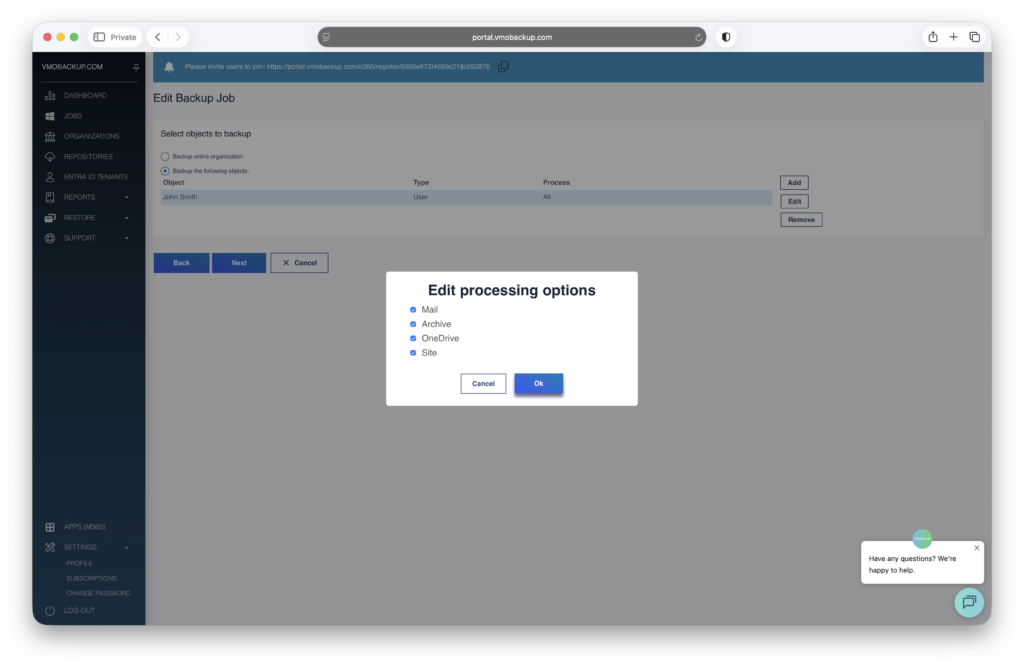Click Cancel in the Edit processing options dialog
Screen dimensions: 1024x668
(483, 384)
